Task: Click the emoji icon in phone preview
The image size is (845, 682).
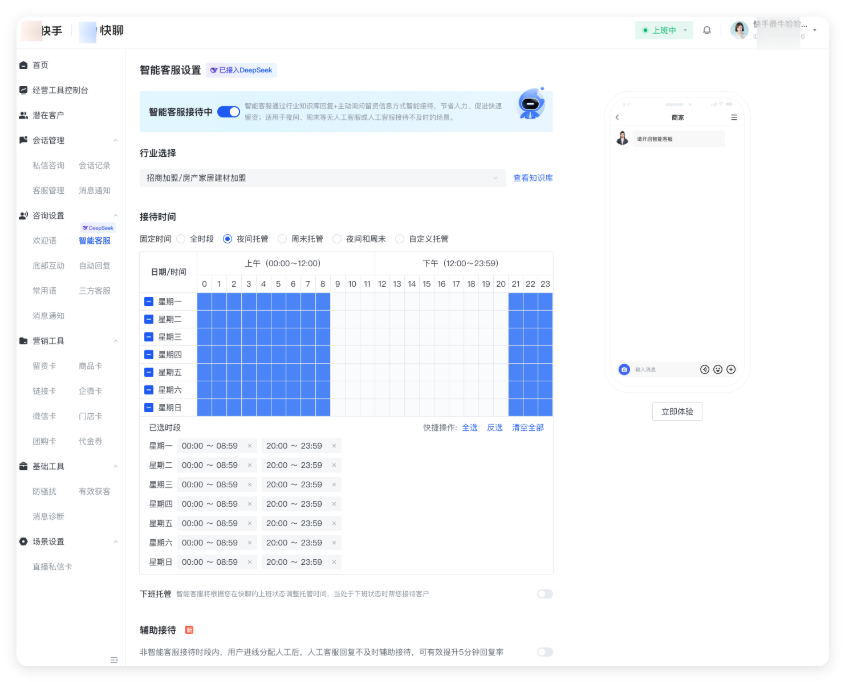Action: point(718,369)
